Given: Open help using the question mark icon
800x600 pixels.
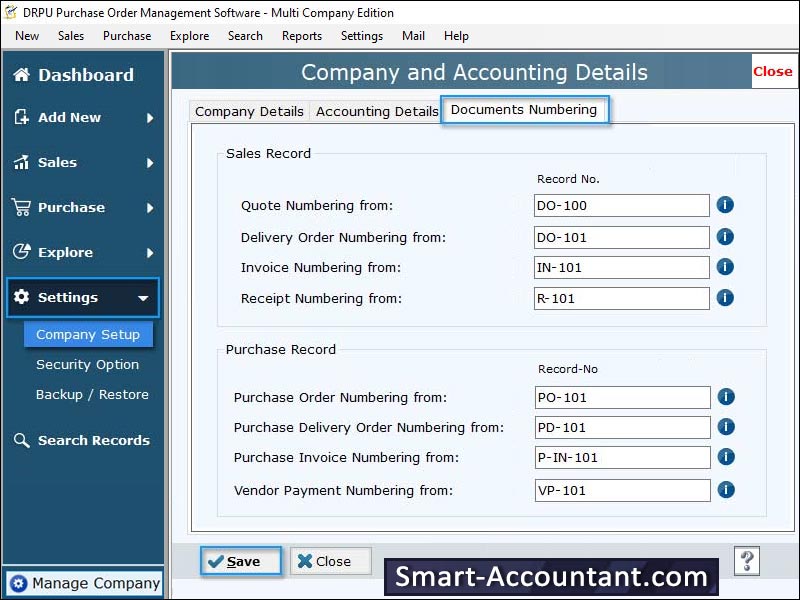Looking at the screenshot, I should pos(747,560).
